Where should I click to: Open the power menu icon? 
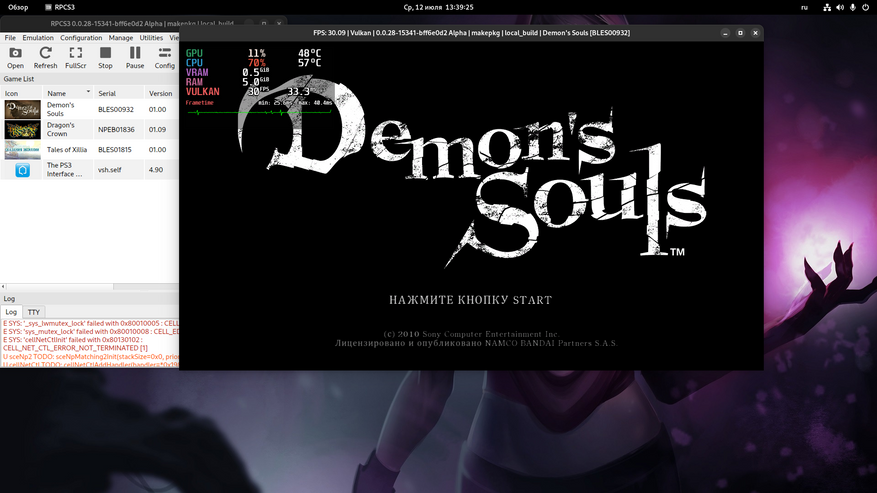click(865, 7)
